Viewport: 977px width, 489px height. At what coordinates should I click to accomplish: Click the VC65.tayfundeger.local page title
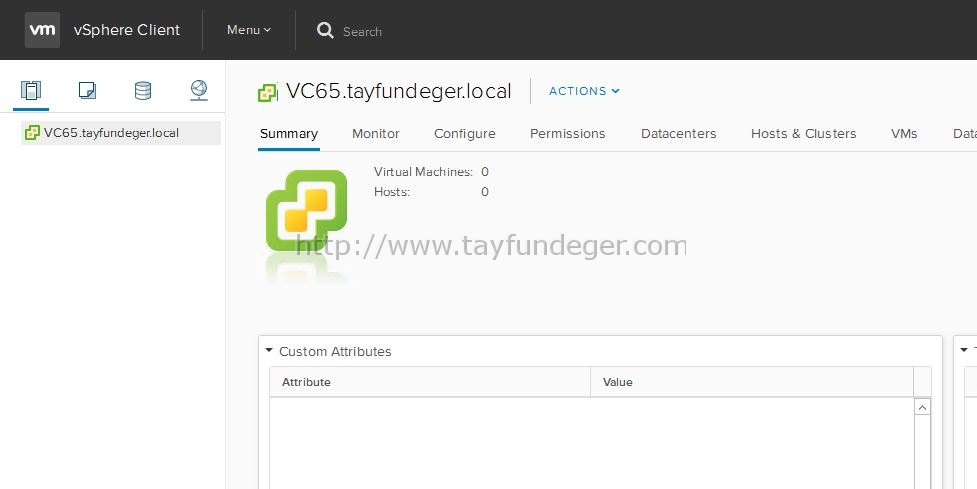tap(399, 92)
